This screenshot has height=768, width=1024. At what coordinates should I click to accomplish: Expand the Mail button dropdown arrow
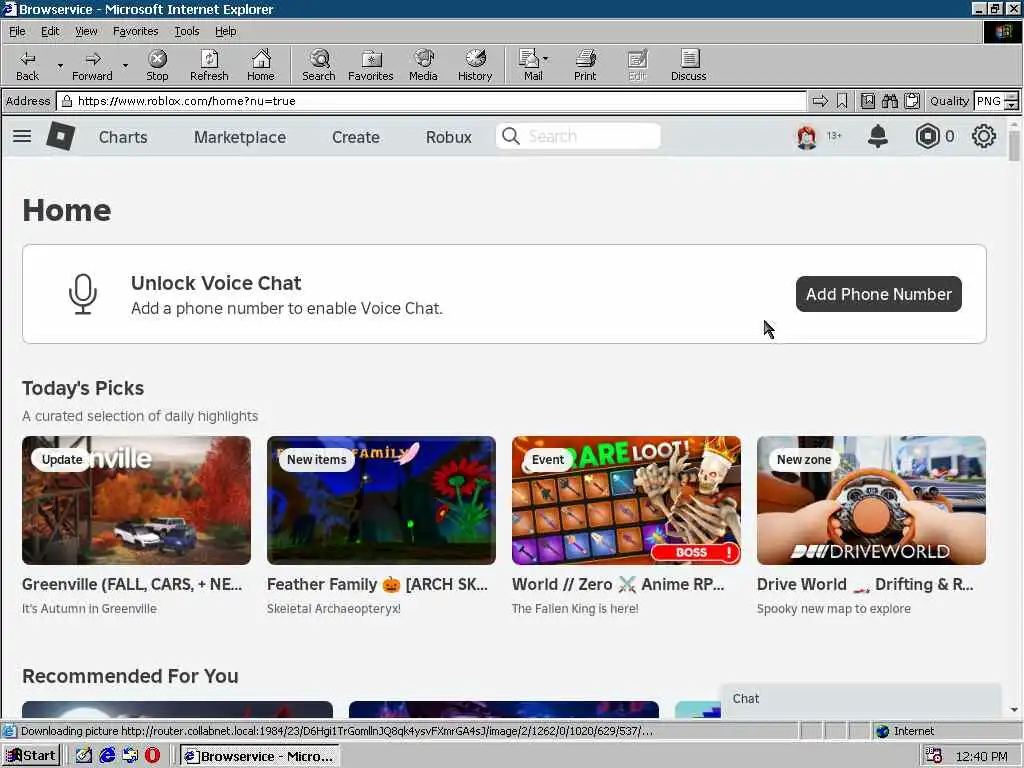click(x=545, y=59)
